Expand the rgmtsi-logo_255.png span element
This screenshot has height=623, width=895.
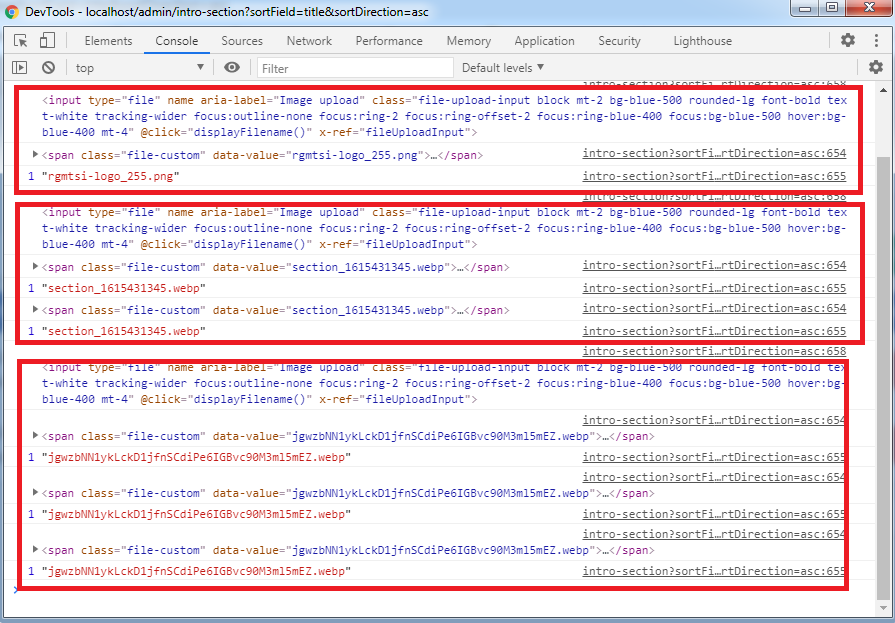click(35, 154)
